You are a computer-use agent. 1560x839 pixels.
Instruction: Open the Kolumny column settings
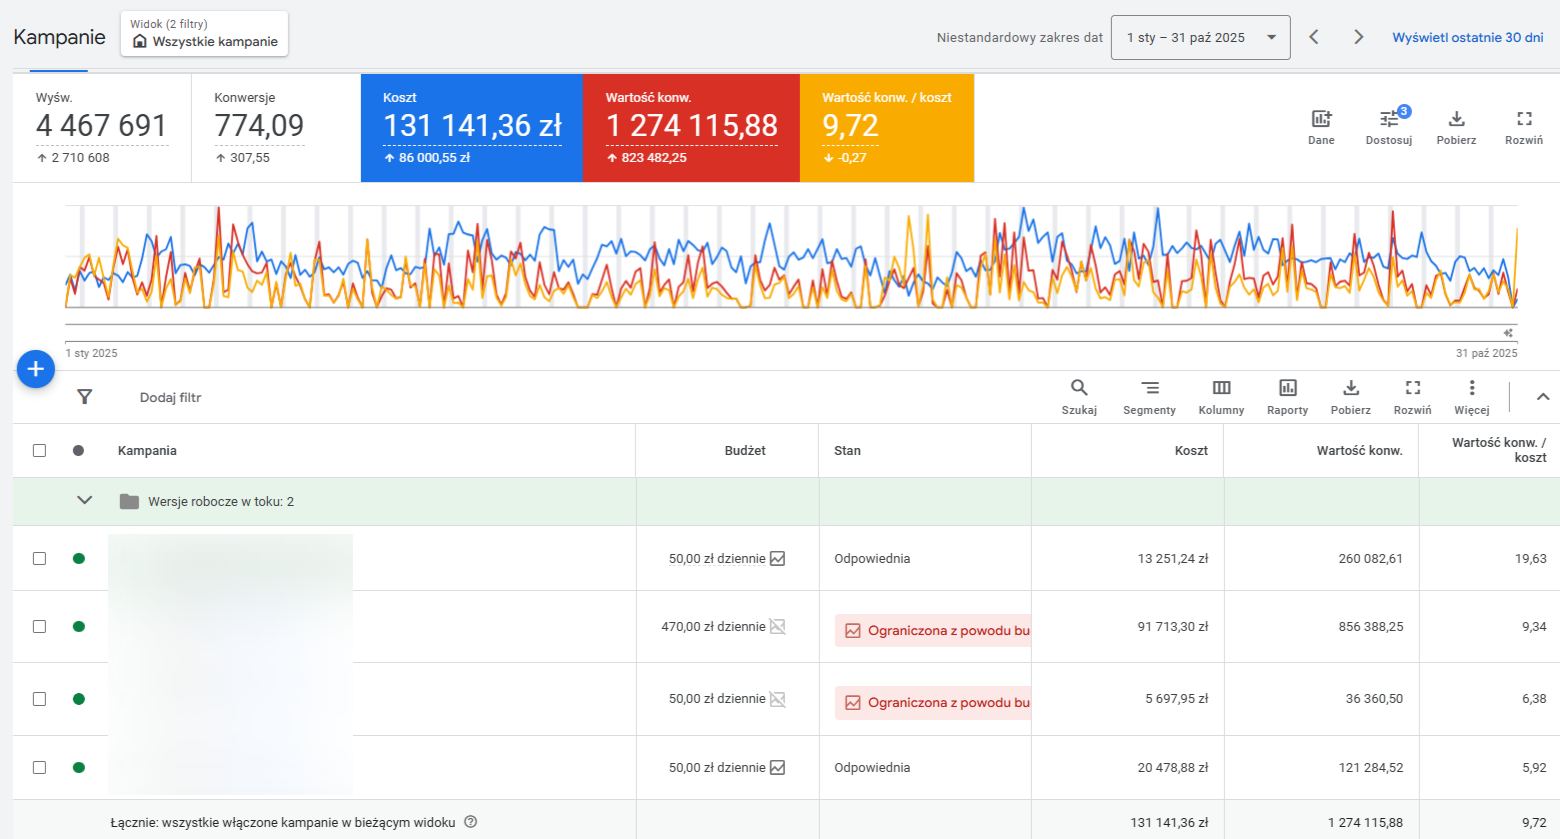click(x=1221, y=396)
